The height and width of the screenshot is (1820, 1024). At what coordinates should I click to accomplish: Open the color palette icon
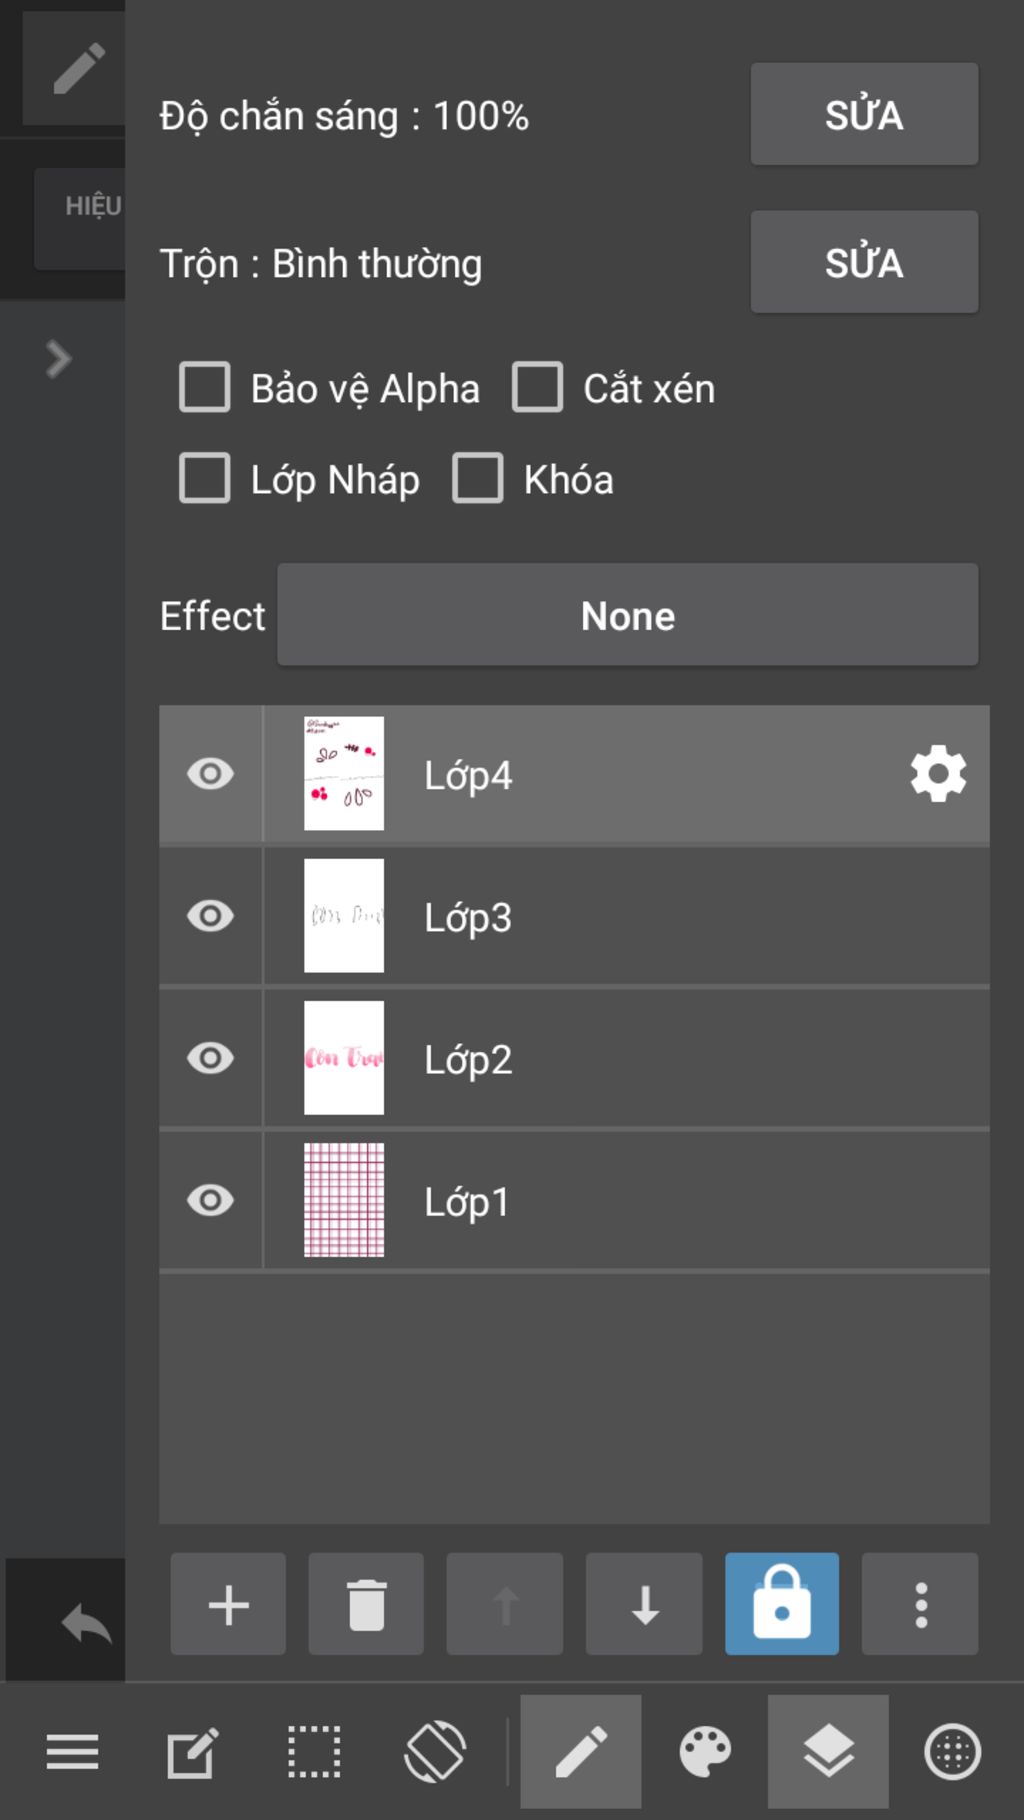coord(705,1752)
